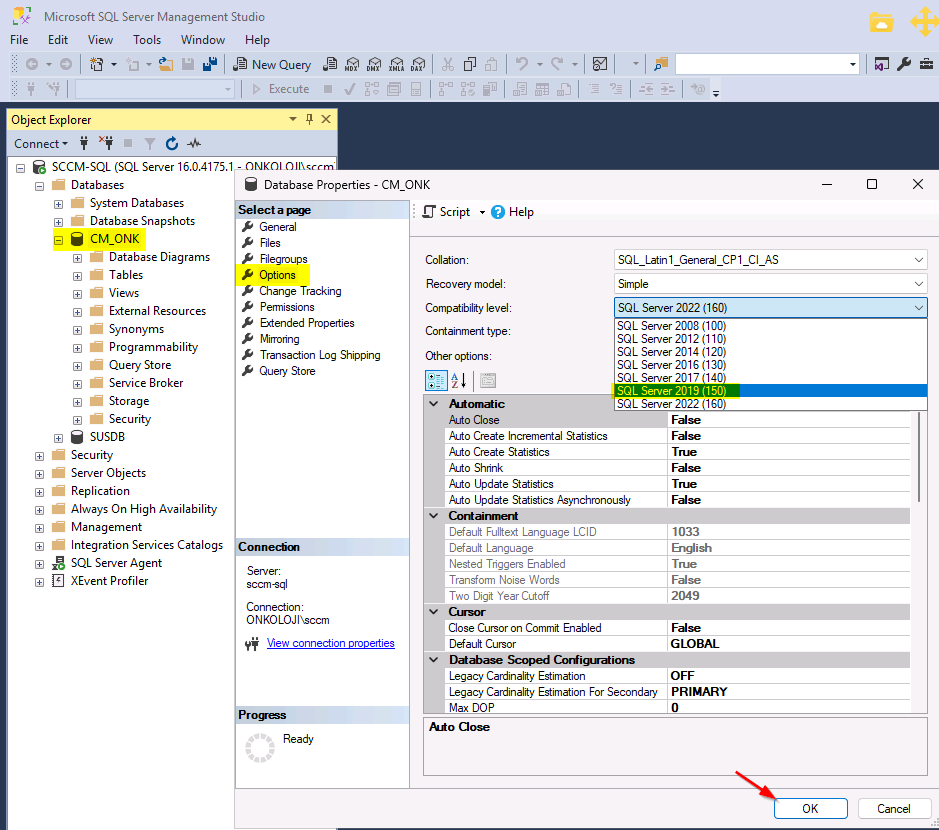Screen dimensions: 939x830
Task: Click the find search input field
Action: click(761, 64)
